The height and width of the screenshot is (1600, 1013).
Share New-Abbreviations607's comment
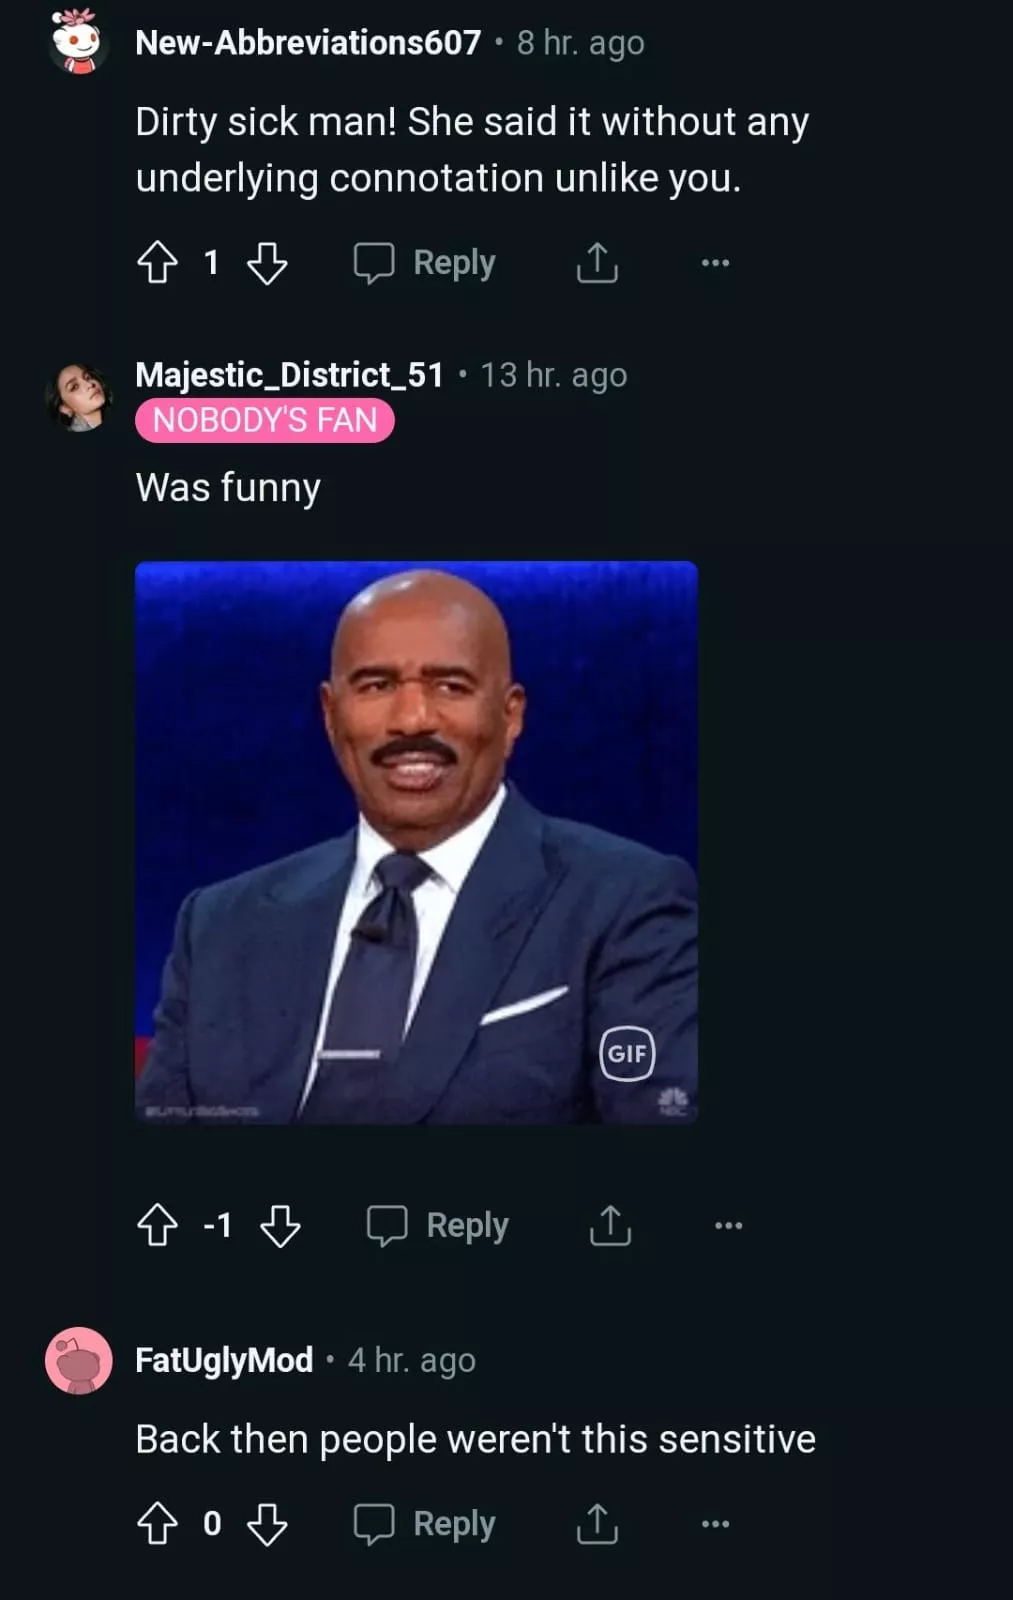pyautogui.click(x=597, y=263)
